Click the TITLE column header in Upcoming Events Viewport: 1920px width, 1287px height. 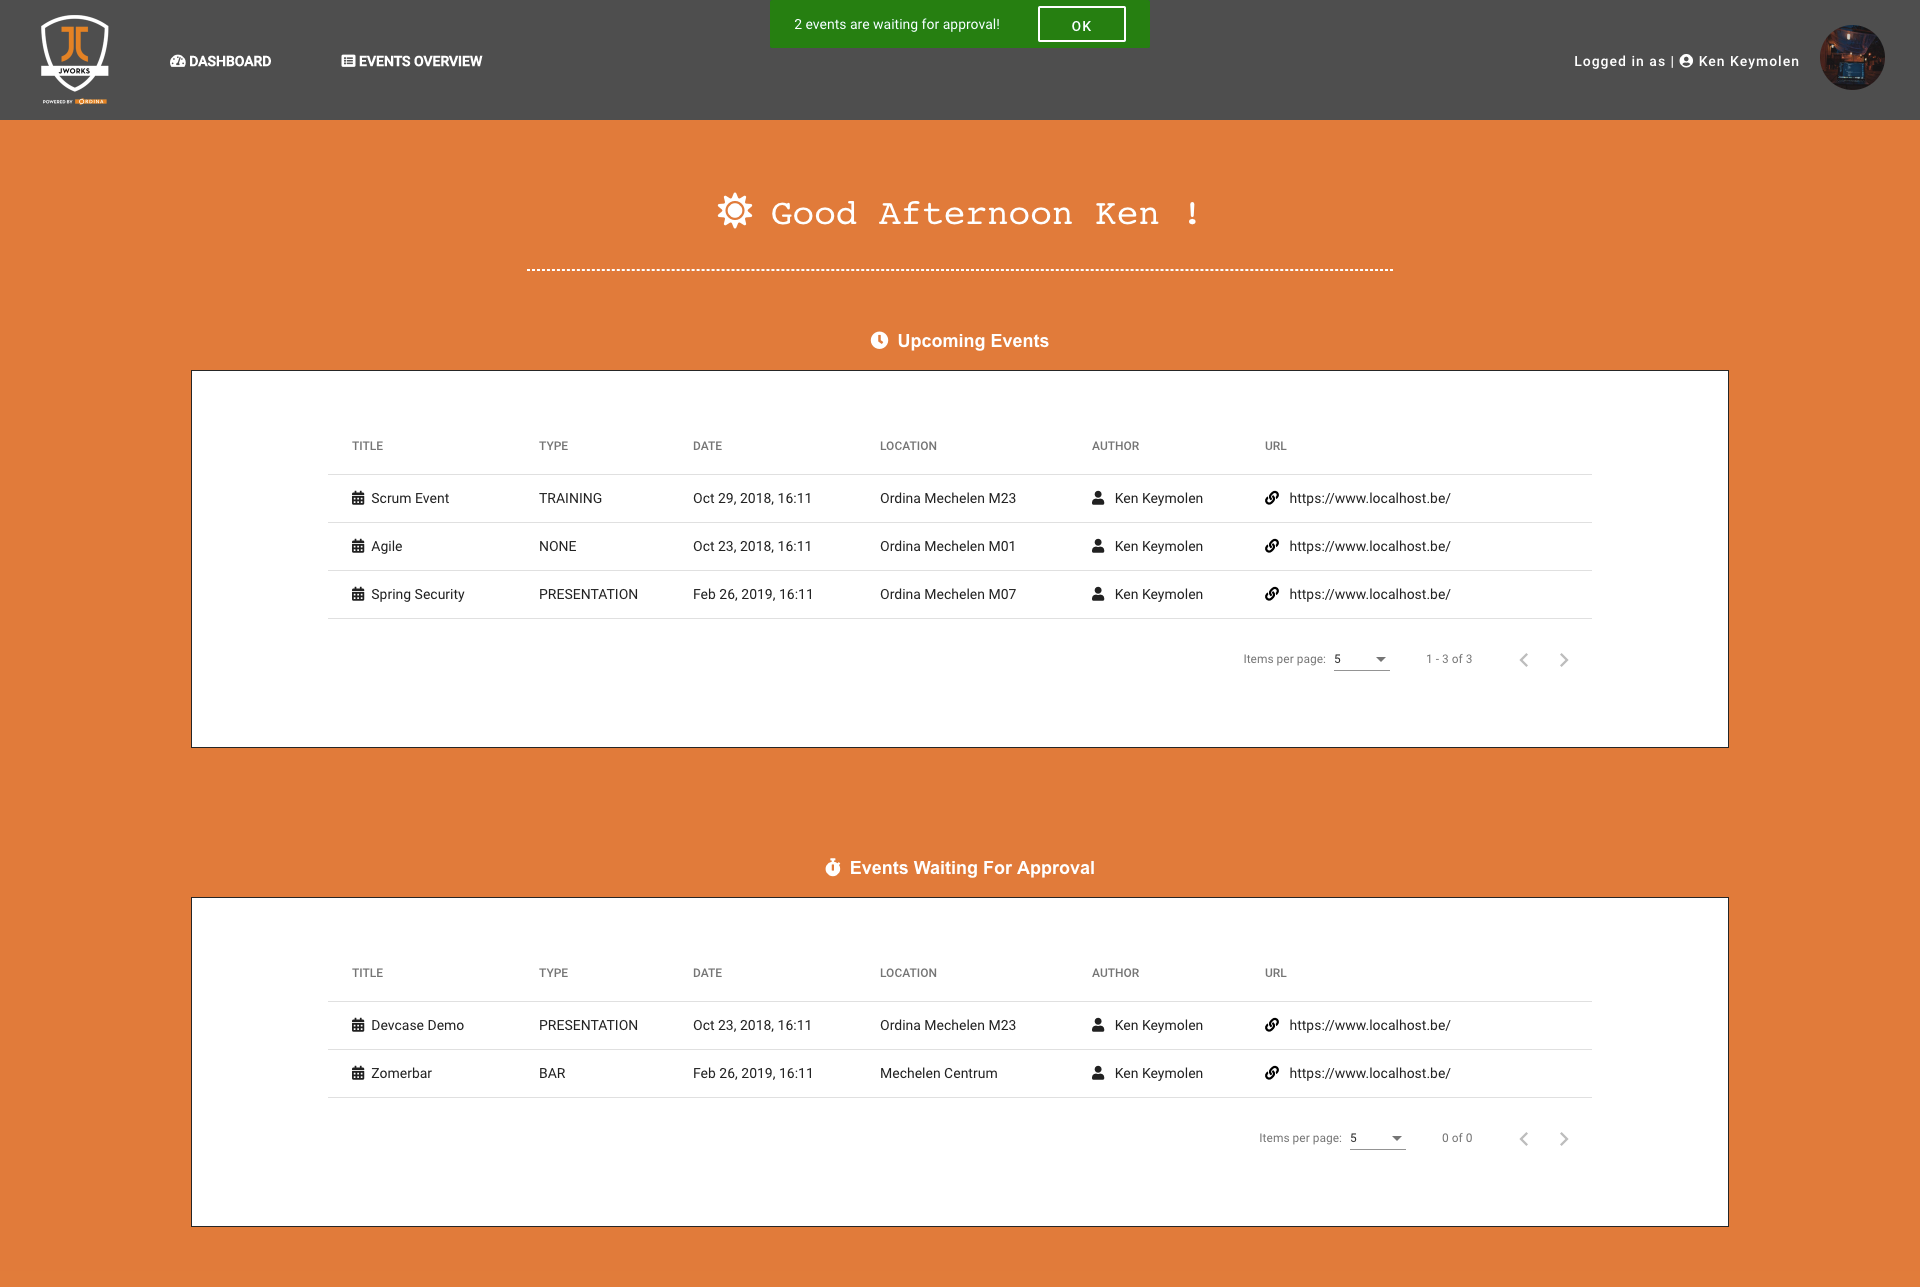pyautogui.click(x=367, y=446)
